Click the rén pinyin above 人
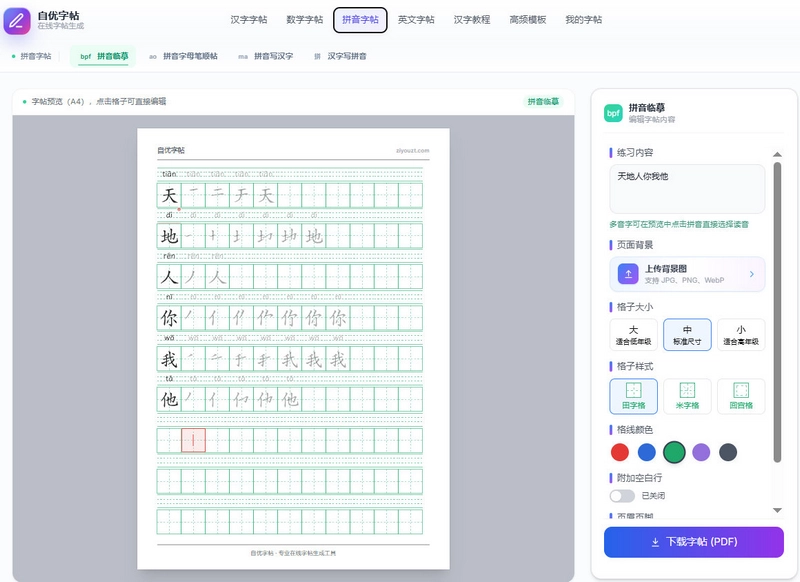The width and height of the screenshot is (800, 582). tap(169, 256)
